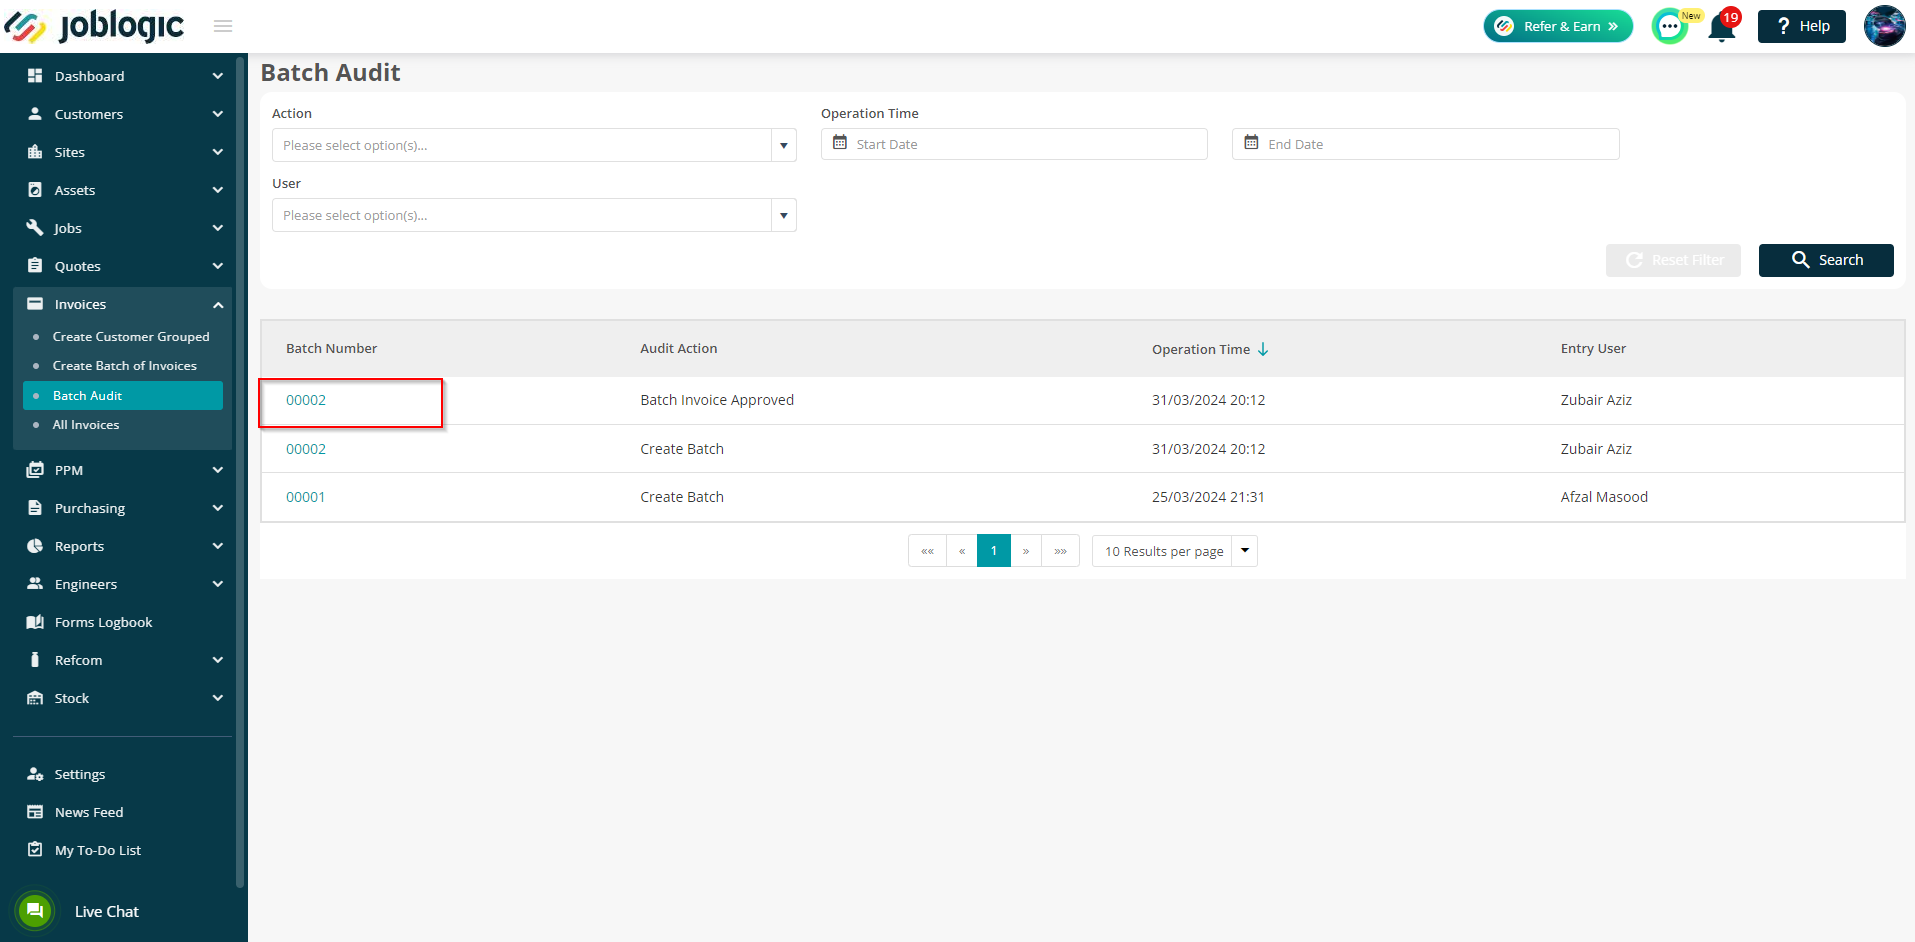Open batch 00002 in Batch Invoice Approved row
The width and height of the screenshot is (1915, 942).
pos(306,400)
